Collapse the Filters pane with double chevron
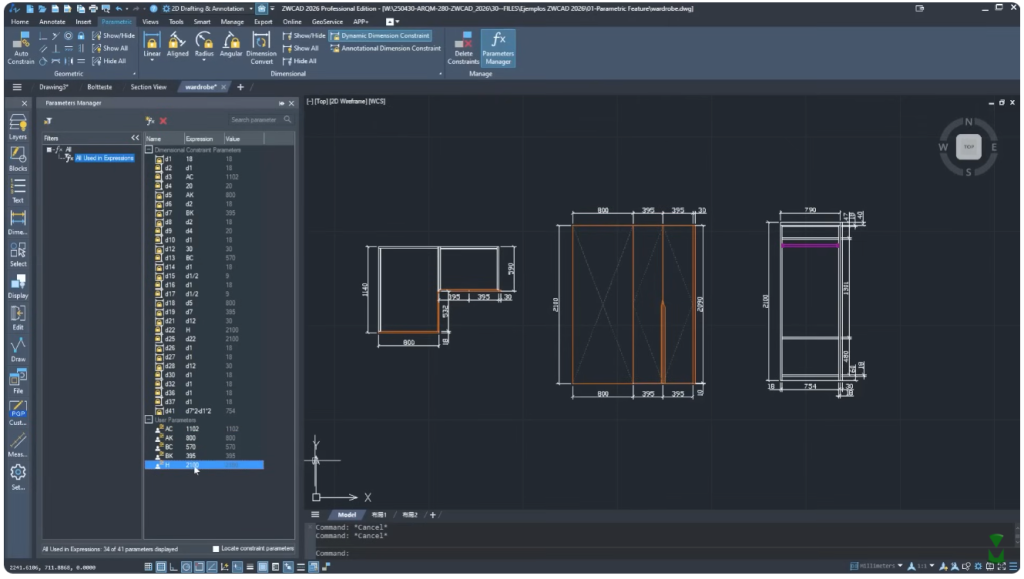 tap(135, 138)
